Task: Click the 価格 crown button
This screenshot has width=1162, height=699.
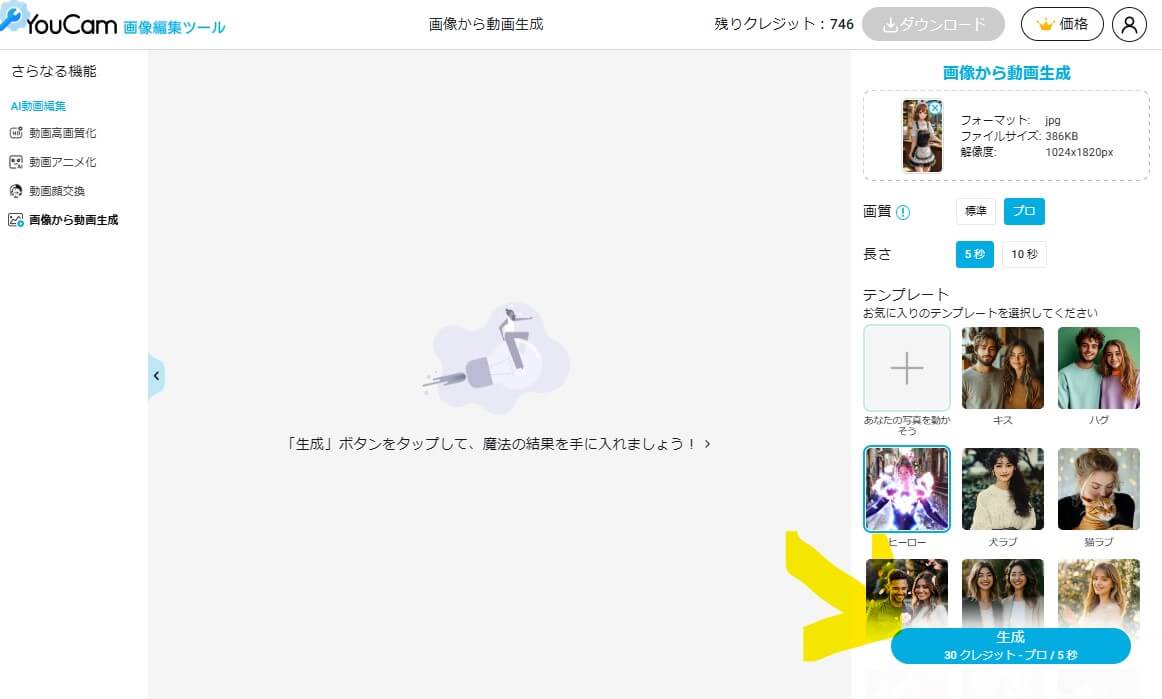Action: pyautogui.click(x=1062, y=24)
